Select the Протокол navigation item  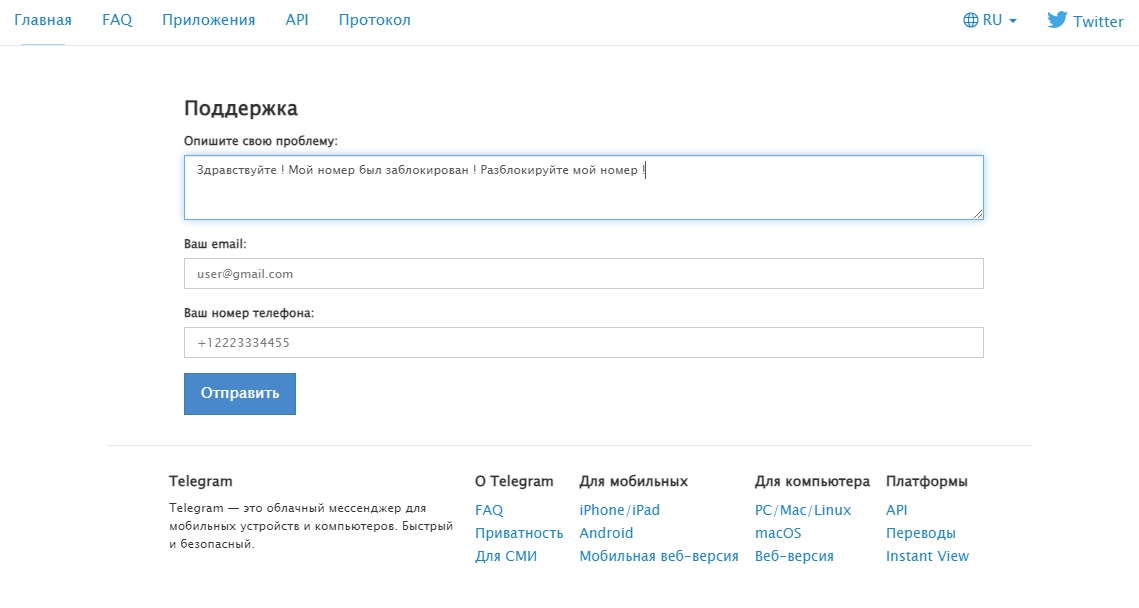click(x=374, y=19)
